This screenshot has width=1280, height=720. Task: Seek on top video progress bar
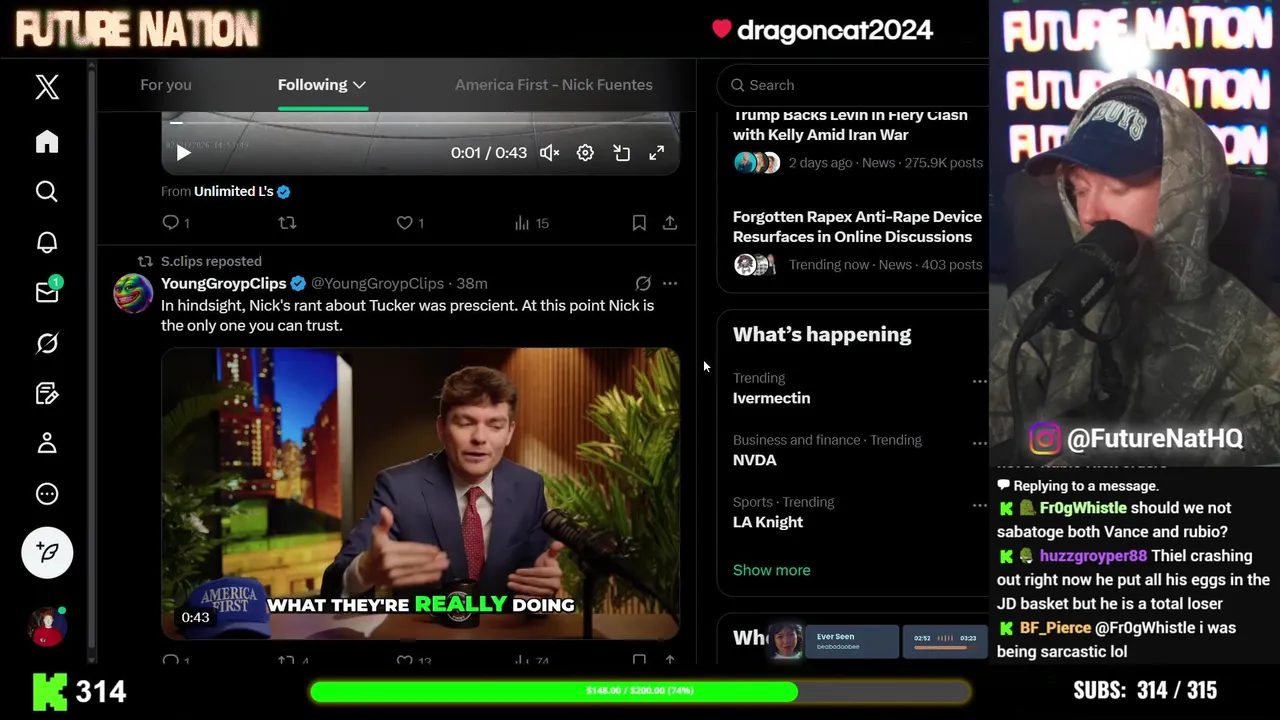pyautogui.click(x=420, y=123)
